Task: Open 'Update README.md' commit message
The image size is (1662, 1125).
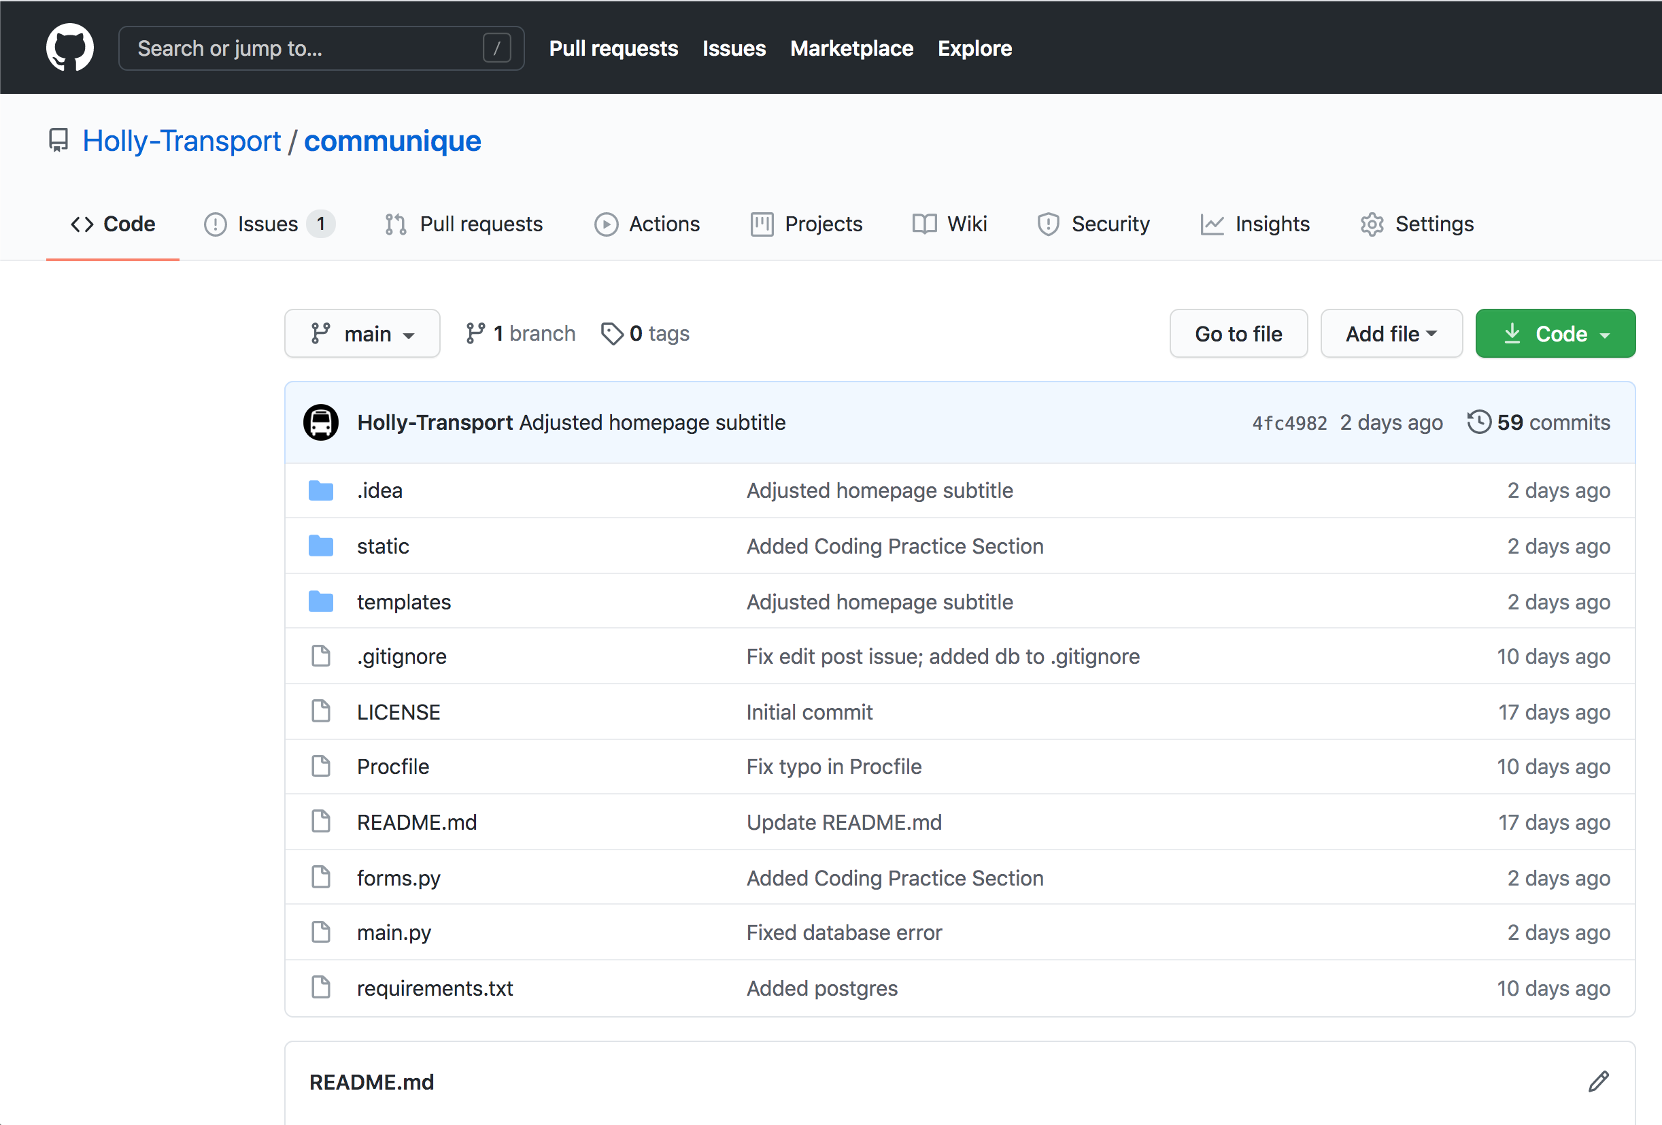Action: 844,822
